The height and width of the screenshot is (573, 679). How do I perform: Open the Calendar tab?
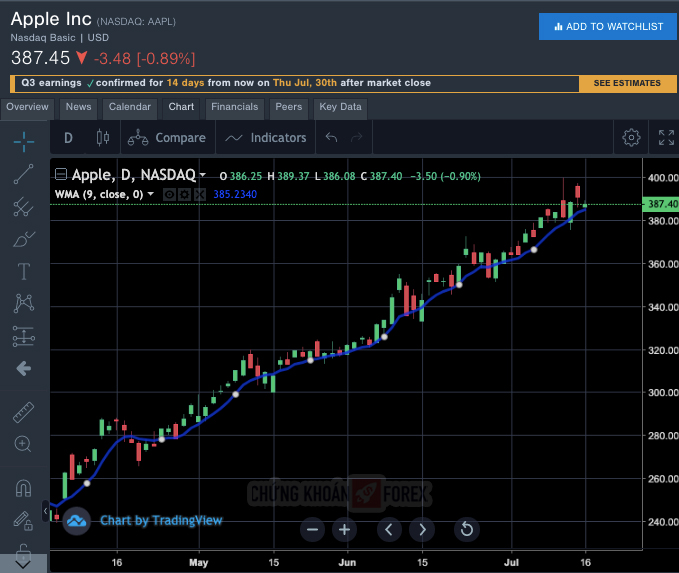(x=129, y=107)
